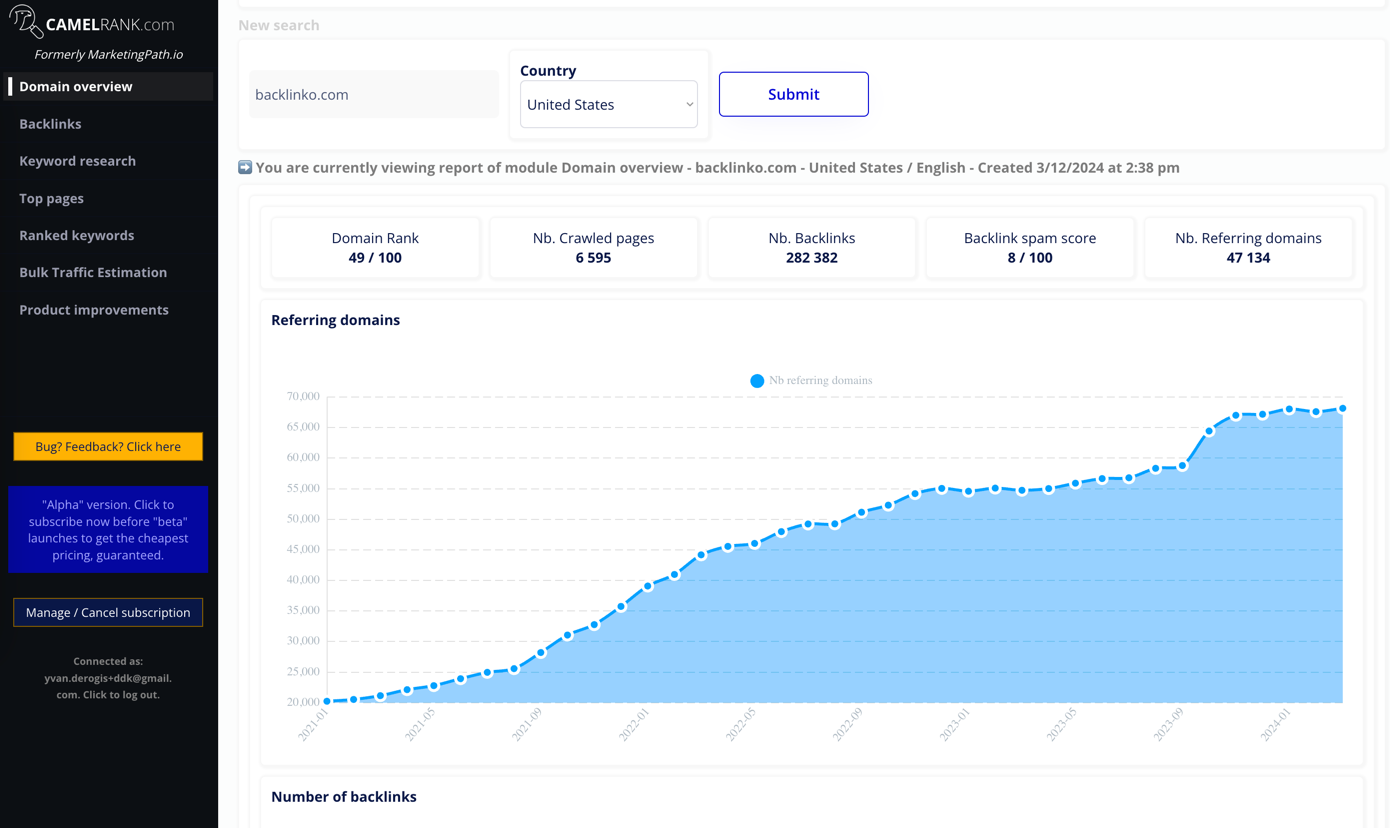This screenshot has height=828, width=1390.
Task: Click the New search heading
Action: pos(279,25)
